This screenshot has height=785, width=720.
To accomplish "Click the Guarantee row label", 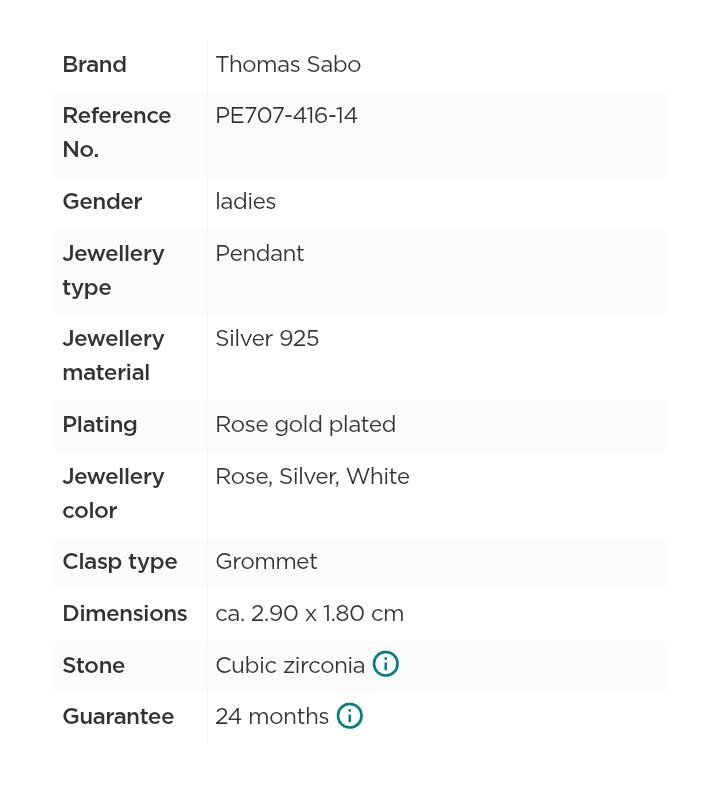I will coord(118,716).
